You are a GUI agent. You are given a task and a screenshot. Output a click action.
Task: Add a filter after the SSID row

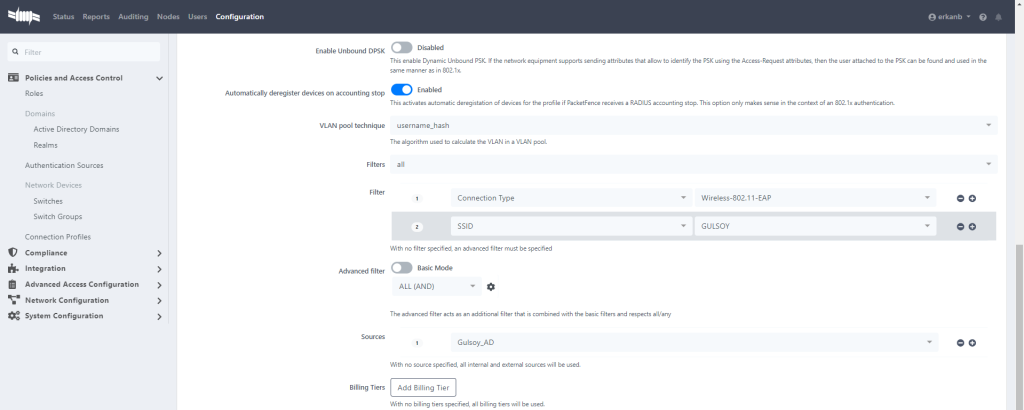[x=972, y=227]
